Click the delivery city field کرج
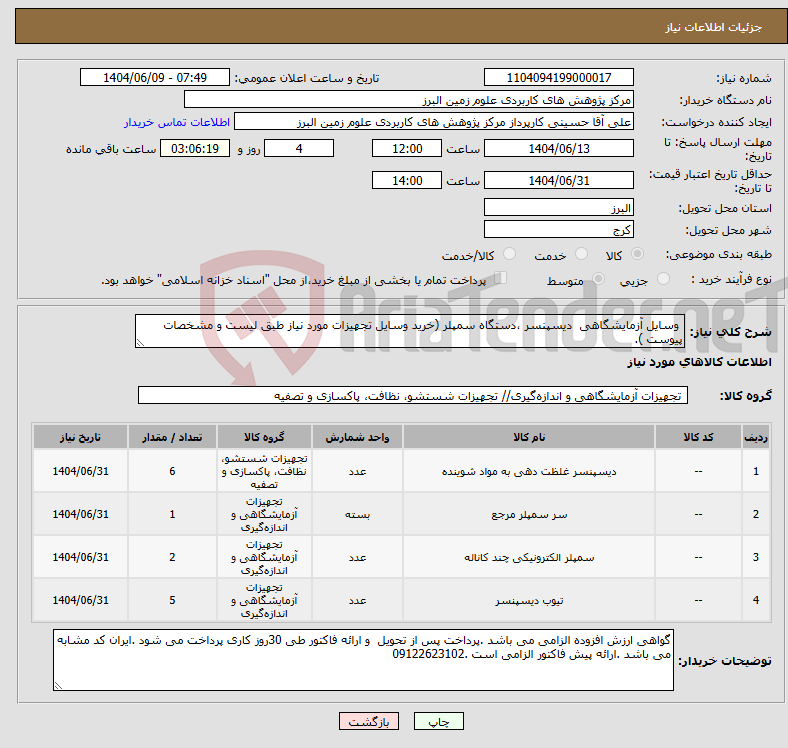Viewport: 788px width, 748px height. click(558, 229)
